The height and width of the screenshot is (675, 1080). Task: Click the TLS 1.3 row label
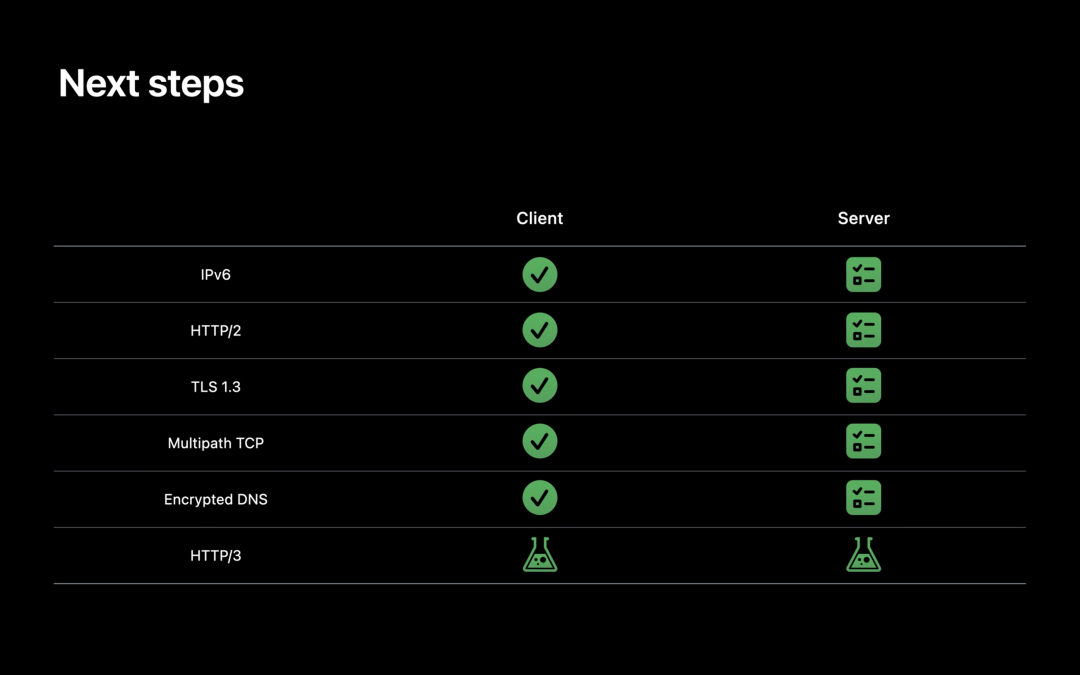pyautogui.click(x=216, y=386)
